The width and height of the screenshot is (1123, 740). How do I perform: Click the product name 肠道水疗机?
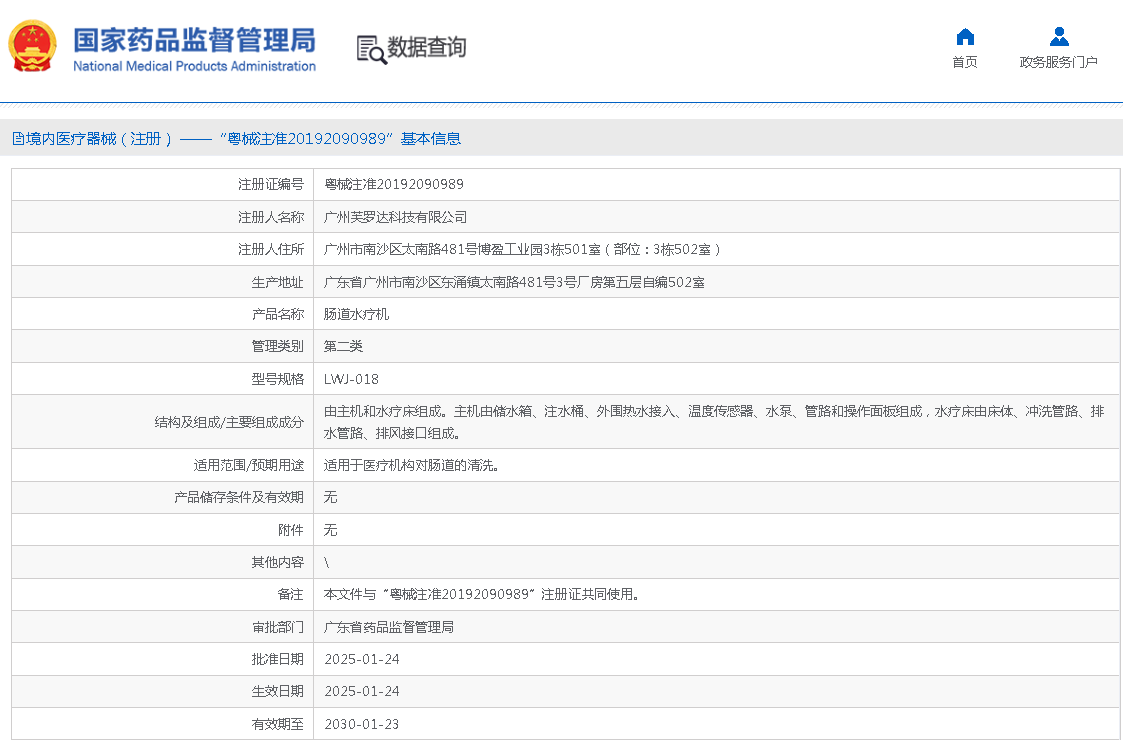(356, 314)
